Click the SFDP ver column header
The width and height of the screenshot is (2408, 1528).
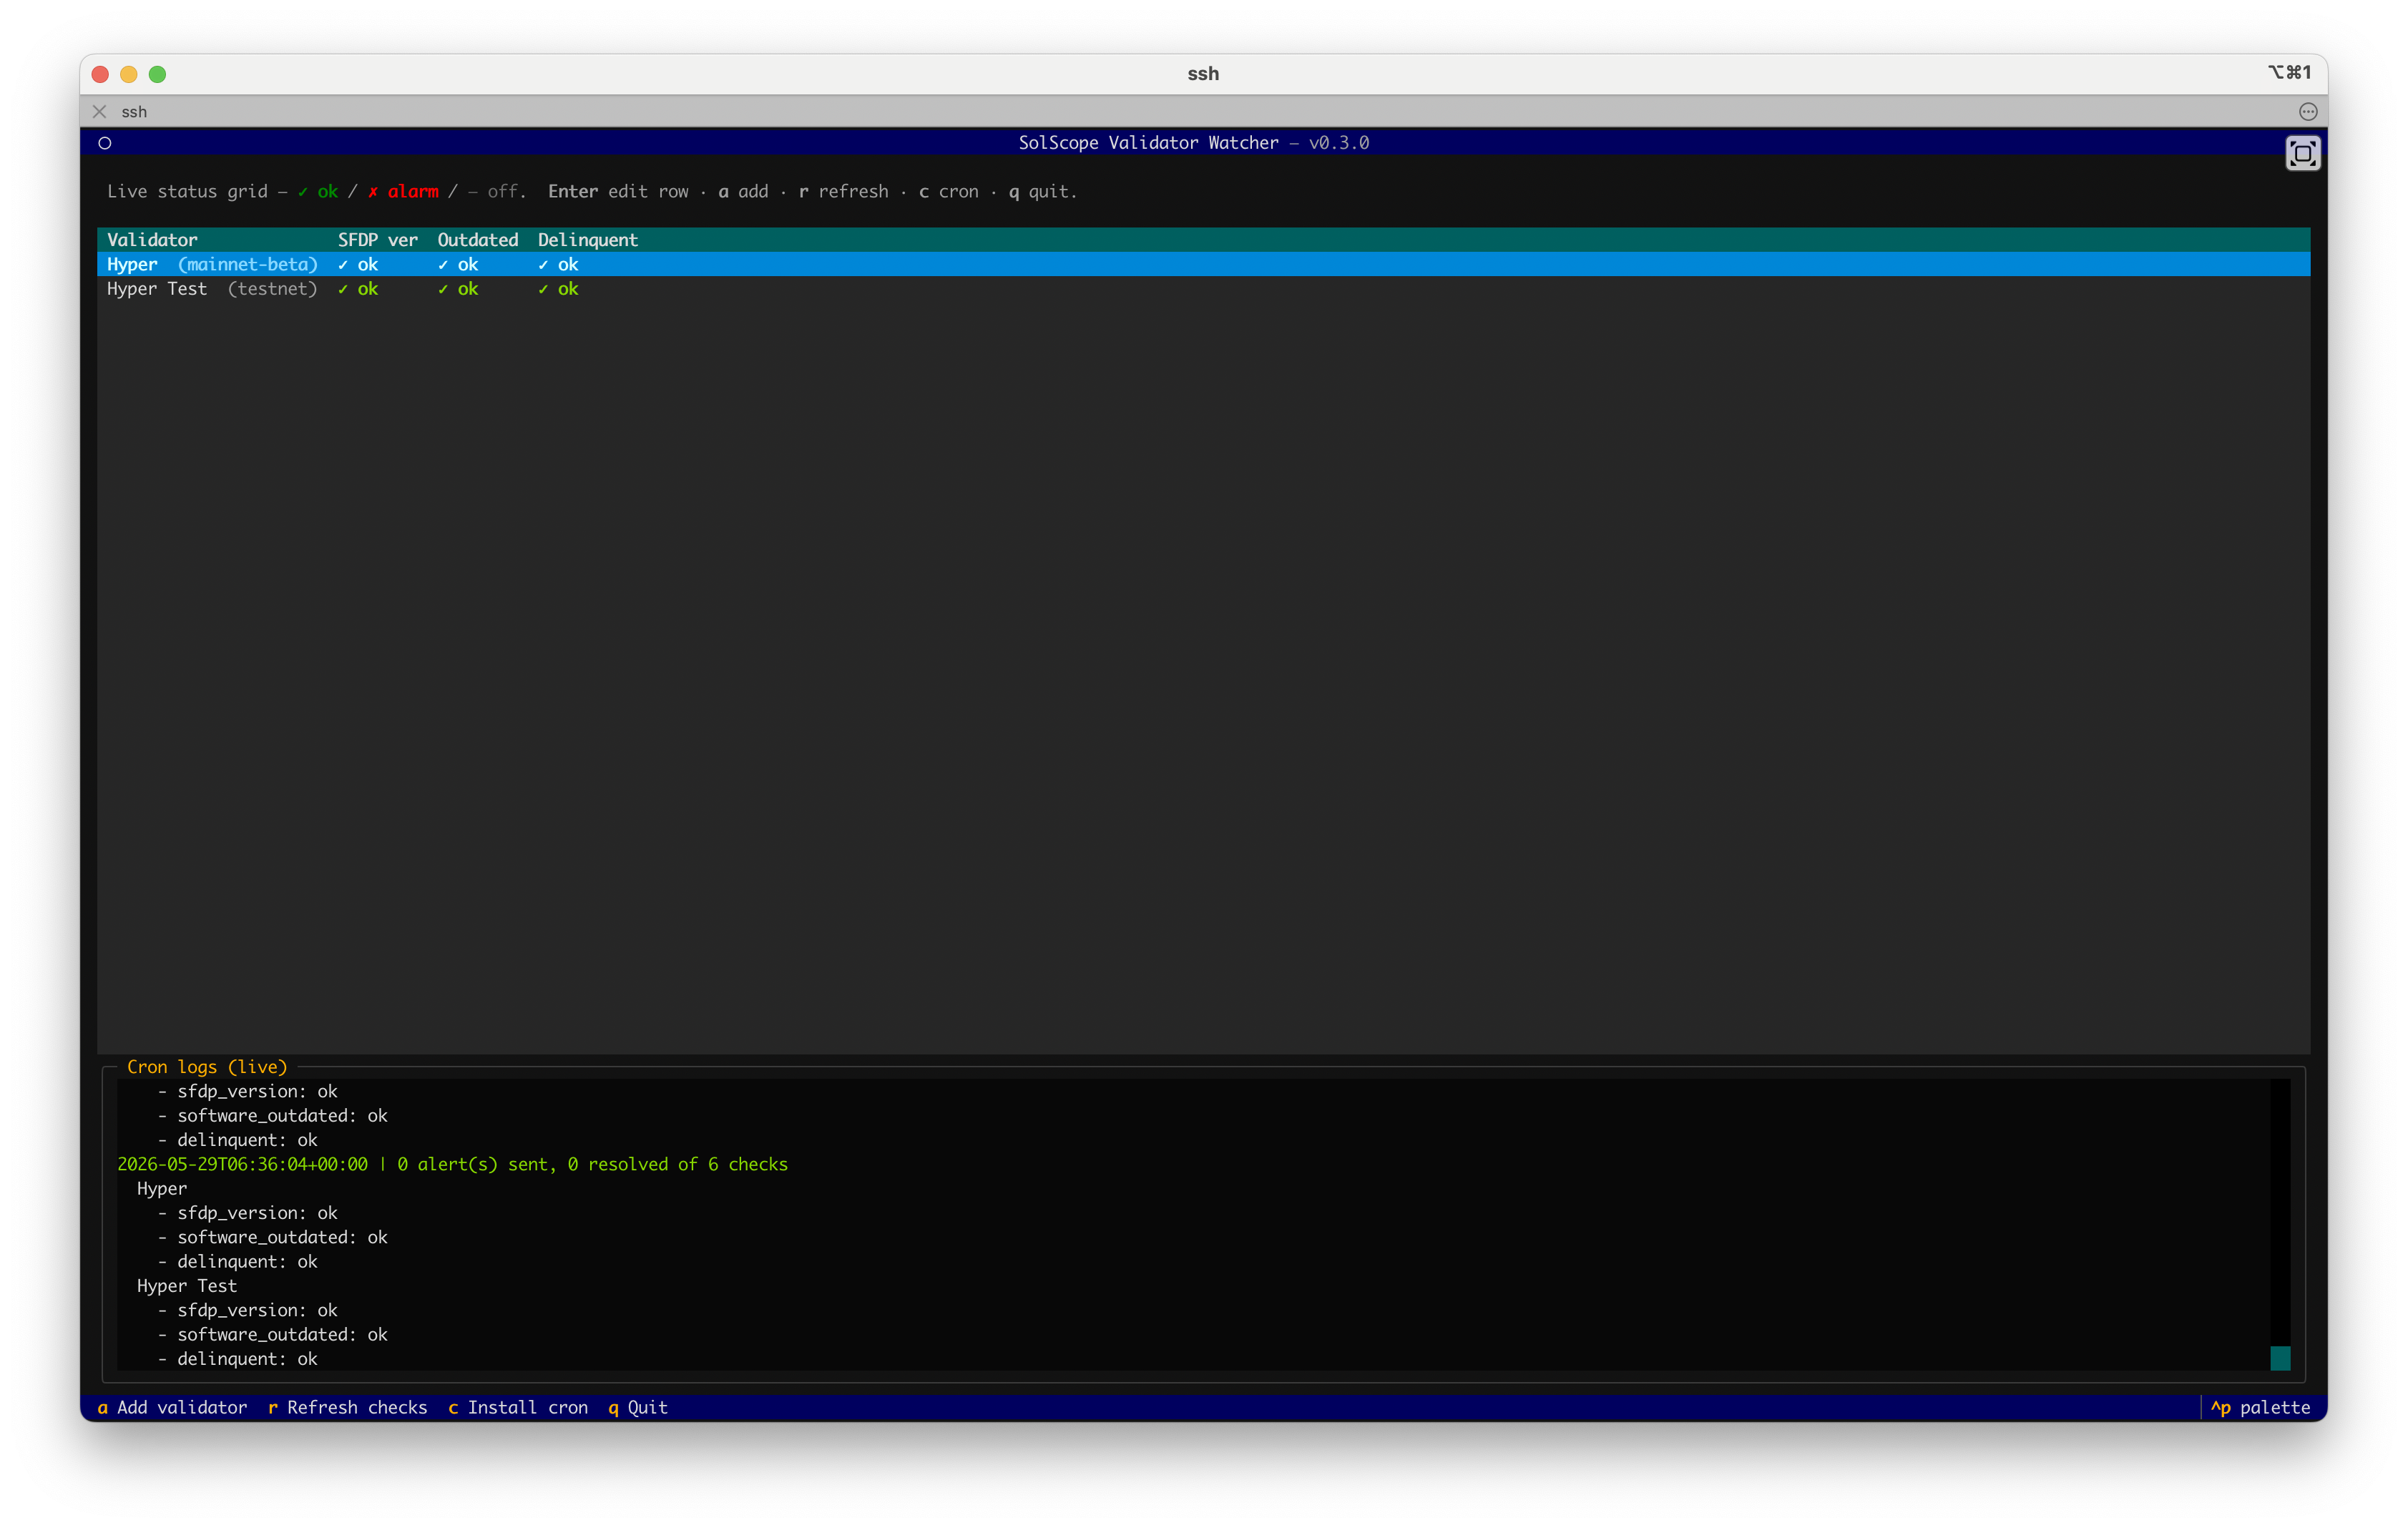[x=377, y=240]
